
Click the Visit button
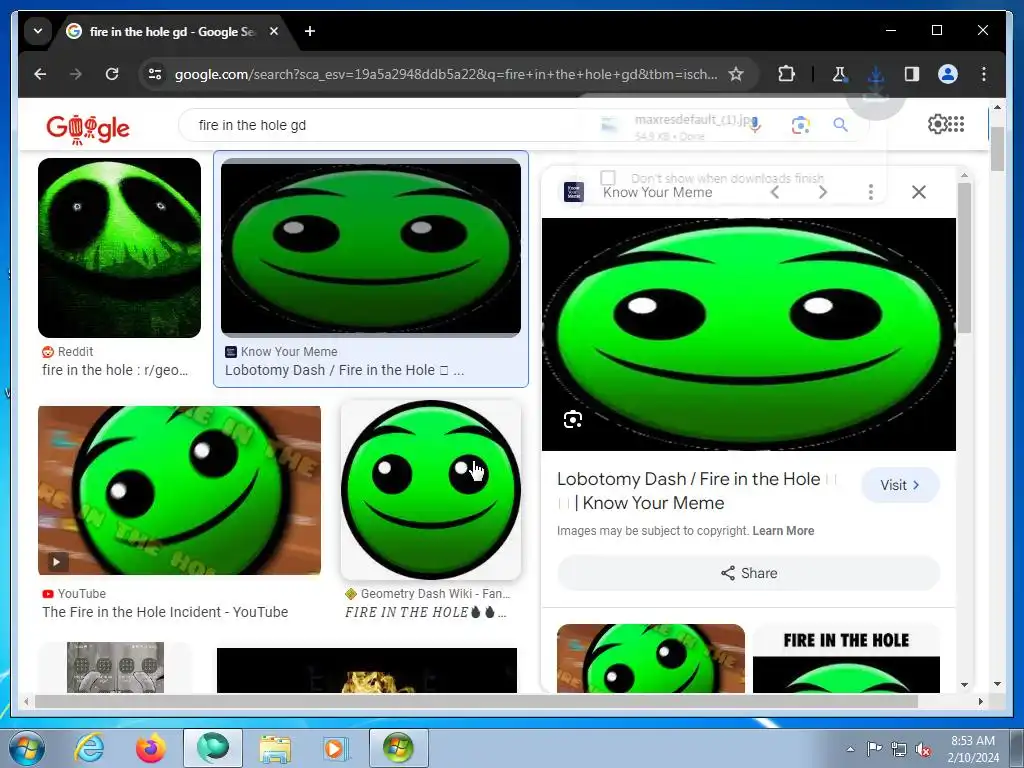900,485
